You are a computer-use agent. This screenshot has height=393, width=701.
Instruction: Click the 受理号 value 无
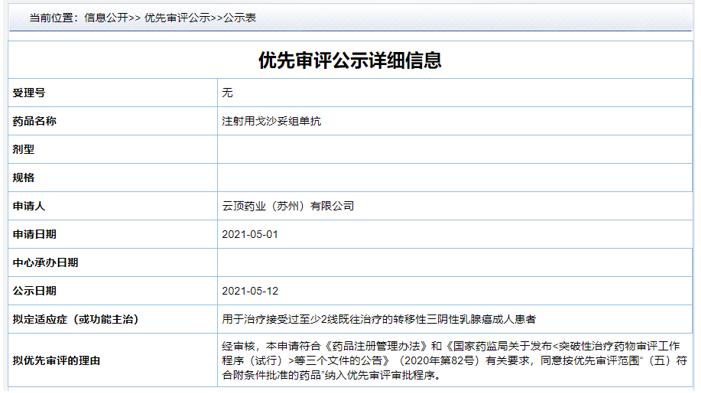pos(228,93)
